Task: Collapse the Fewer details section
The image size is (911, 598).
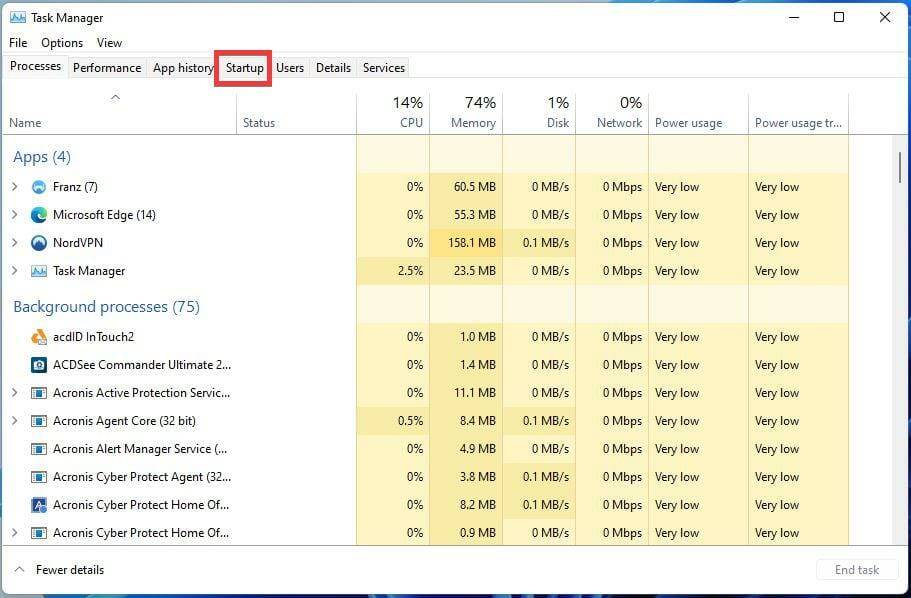Action: [x=58, y=569]
